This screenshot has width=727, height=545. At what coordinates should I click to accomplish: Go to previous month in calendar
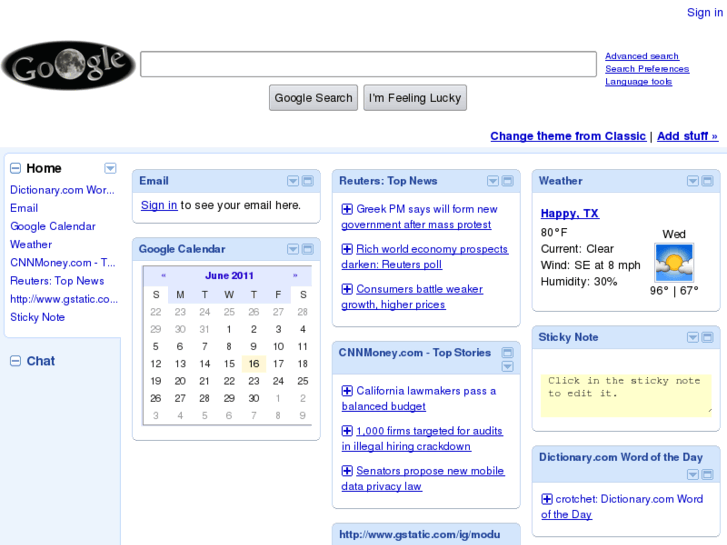(163, 276)
